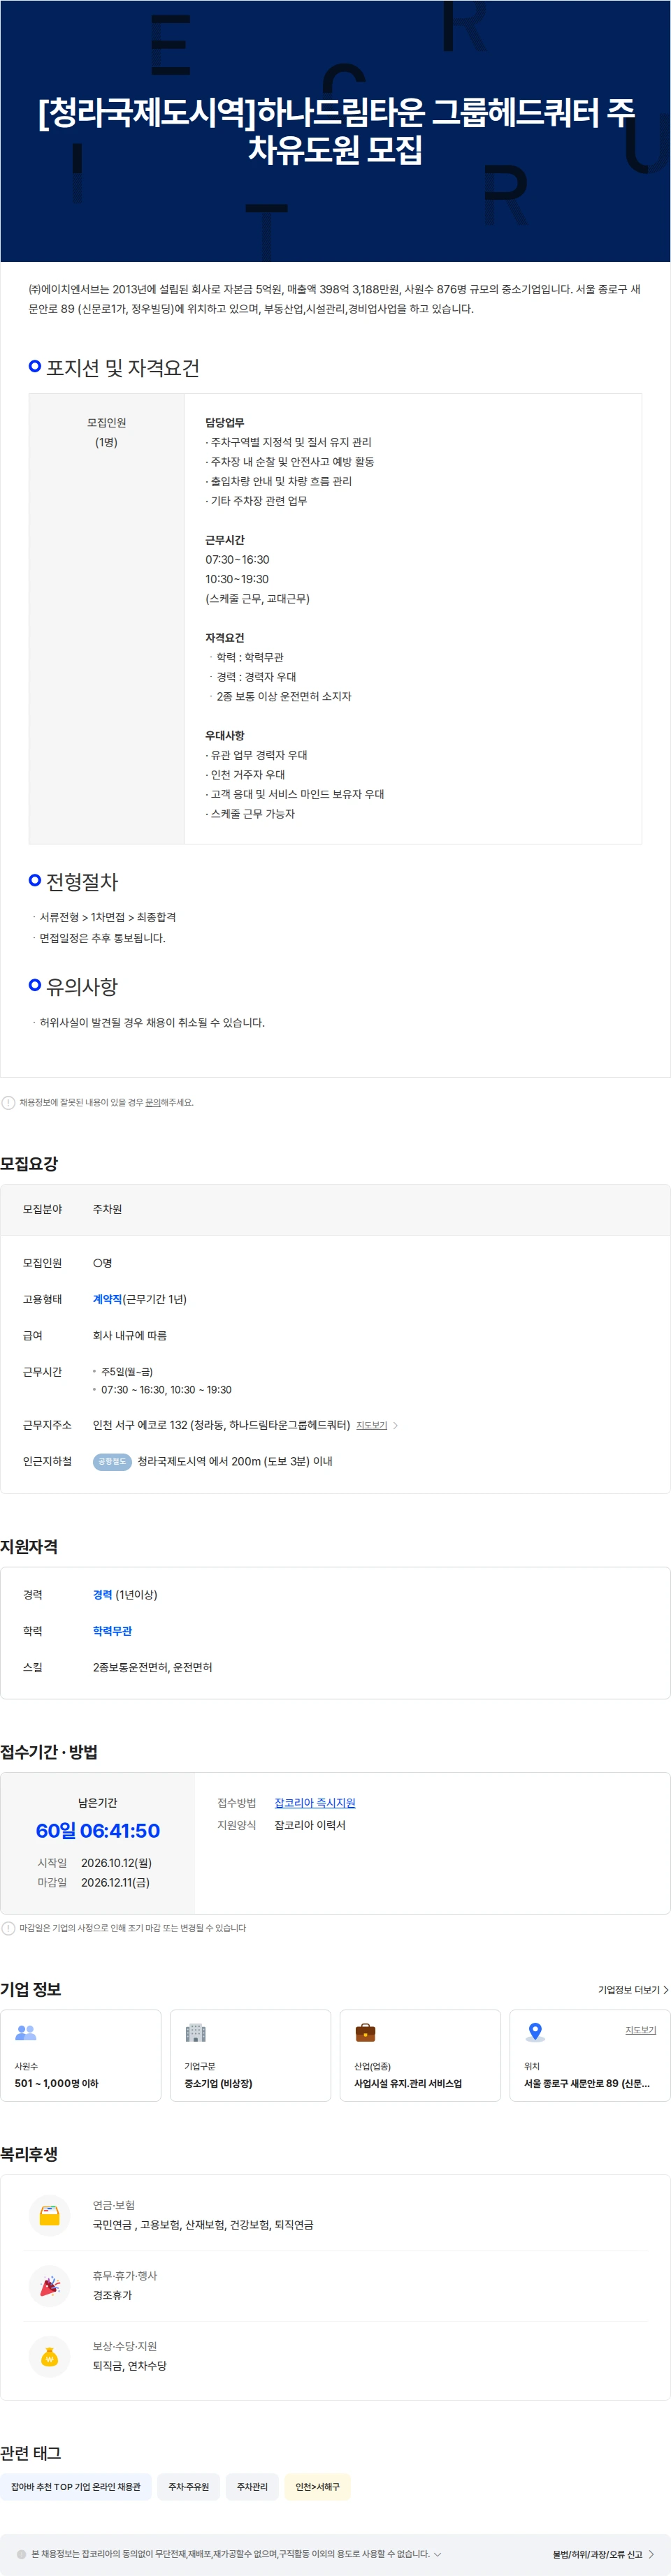Click the info icon beside 마감일은 기업의 사정으로
The height and width of the screenshot is (2576, 671).
click(x=8, y=1928)
